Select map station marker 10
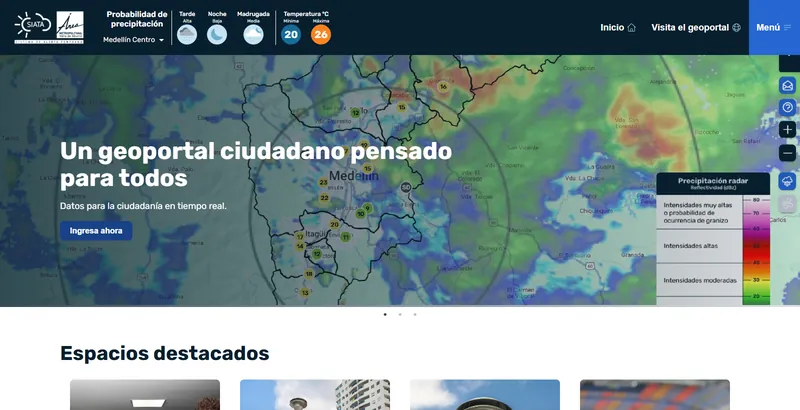The width and height of the screenshot is (800, 410). [361, 214]
